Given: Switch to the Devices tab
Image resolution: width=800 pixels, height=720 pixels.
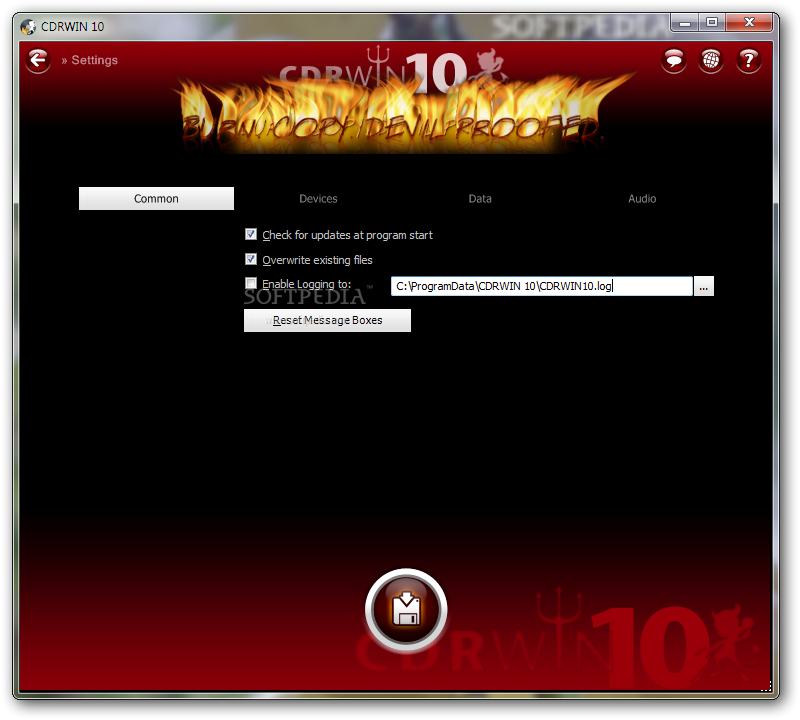Looking at the screenshot, I should click(x=318, y=198).
